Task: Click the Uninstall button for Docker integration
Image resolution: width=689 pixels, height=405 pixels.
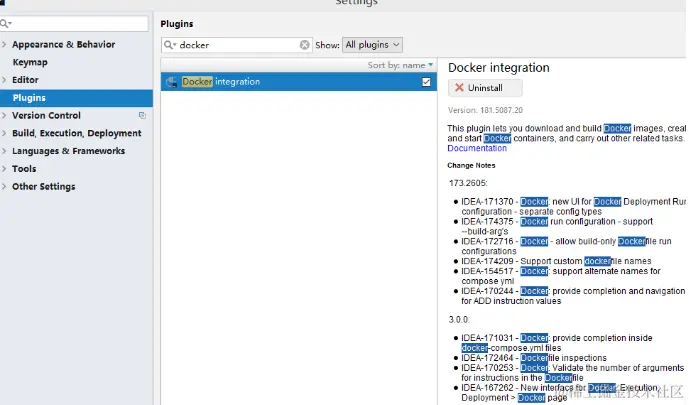Action: point(485,88)
